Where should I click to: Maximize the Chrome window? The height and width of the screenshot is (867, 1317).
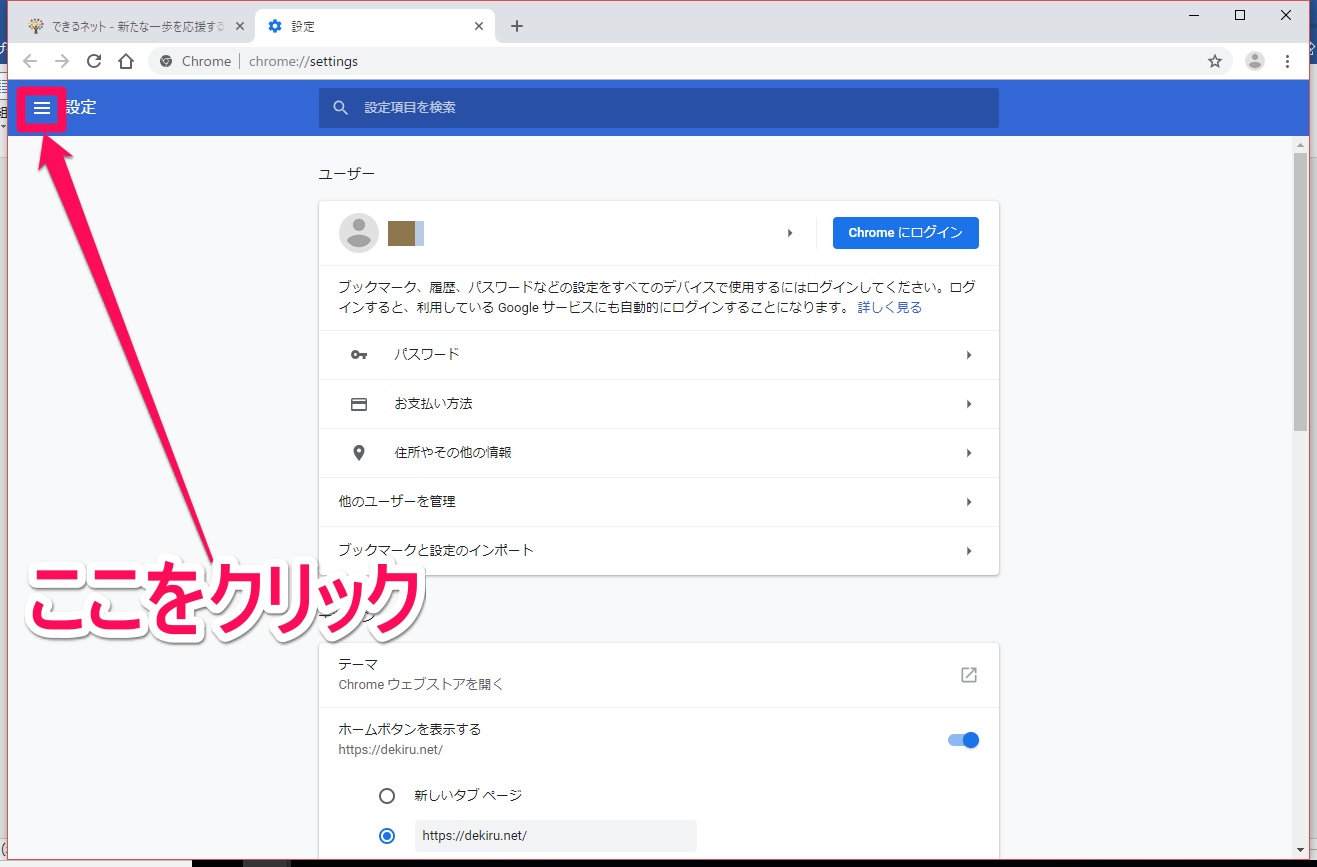[1240, 15]
